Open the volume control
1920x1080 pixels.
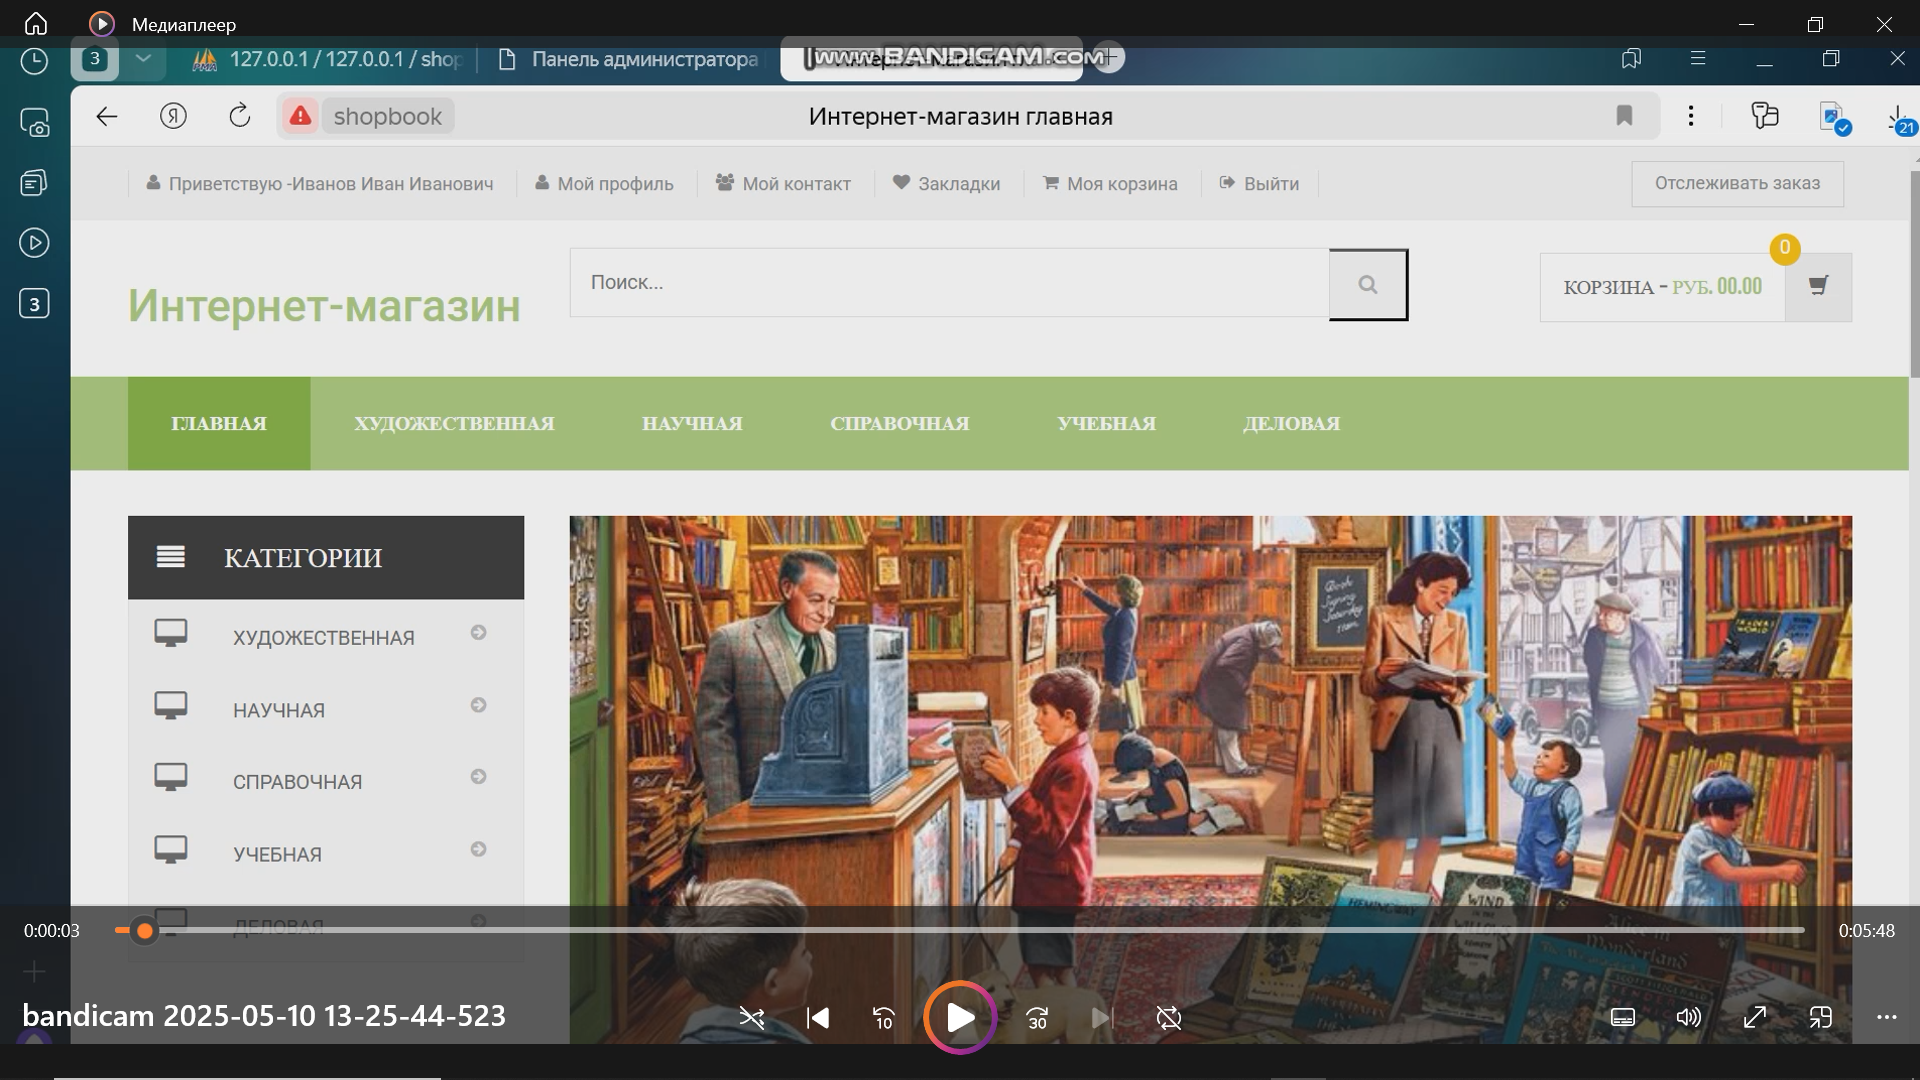coord(1688,1017)
